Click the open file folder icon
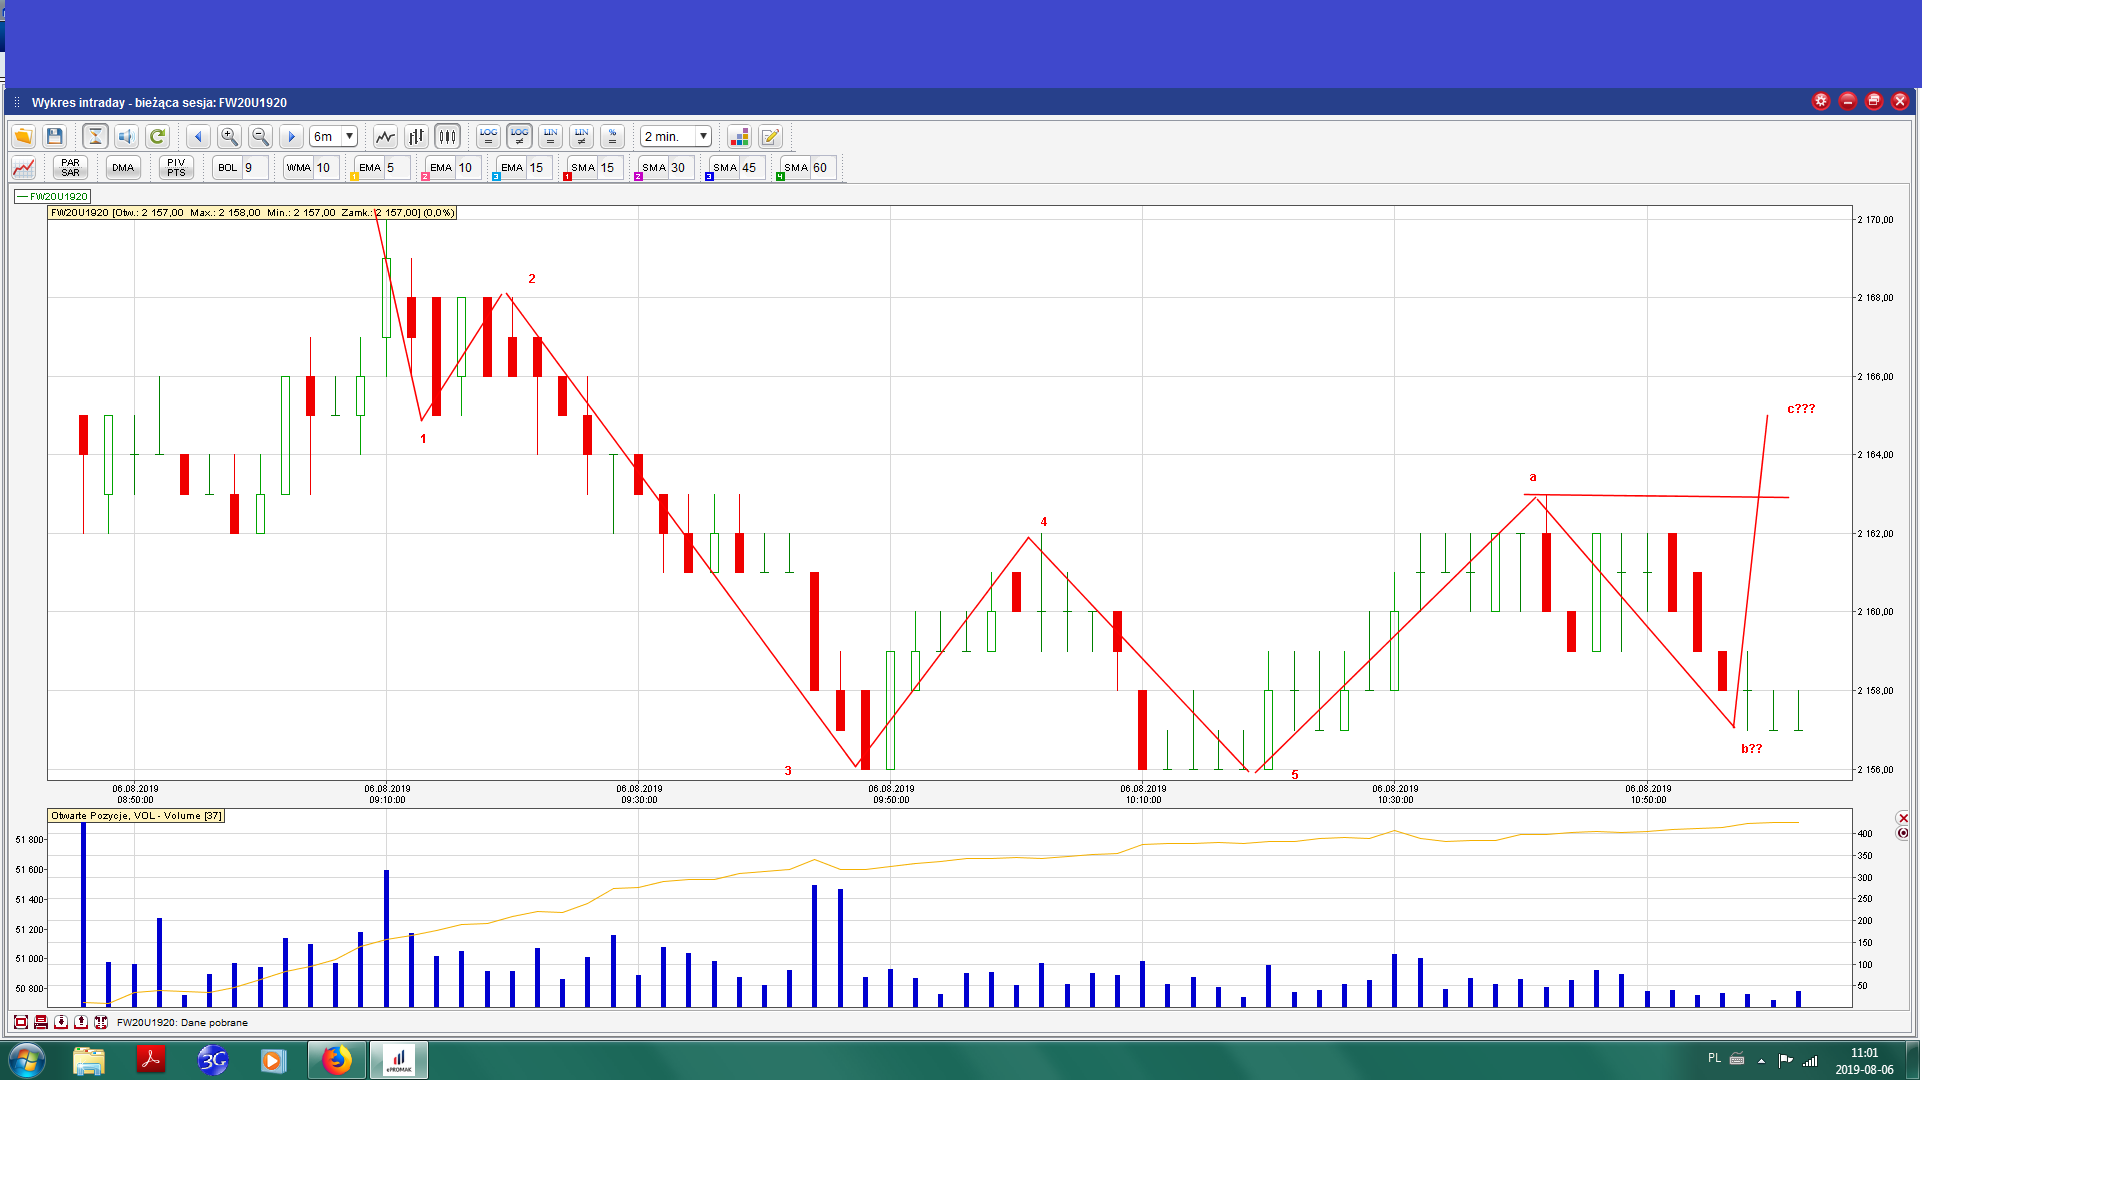Screen dimensions: 2112x1192 tap(23, 136)
